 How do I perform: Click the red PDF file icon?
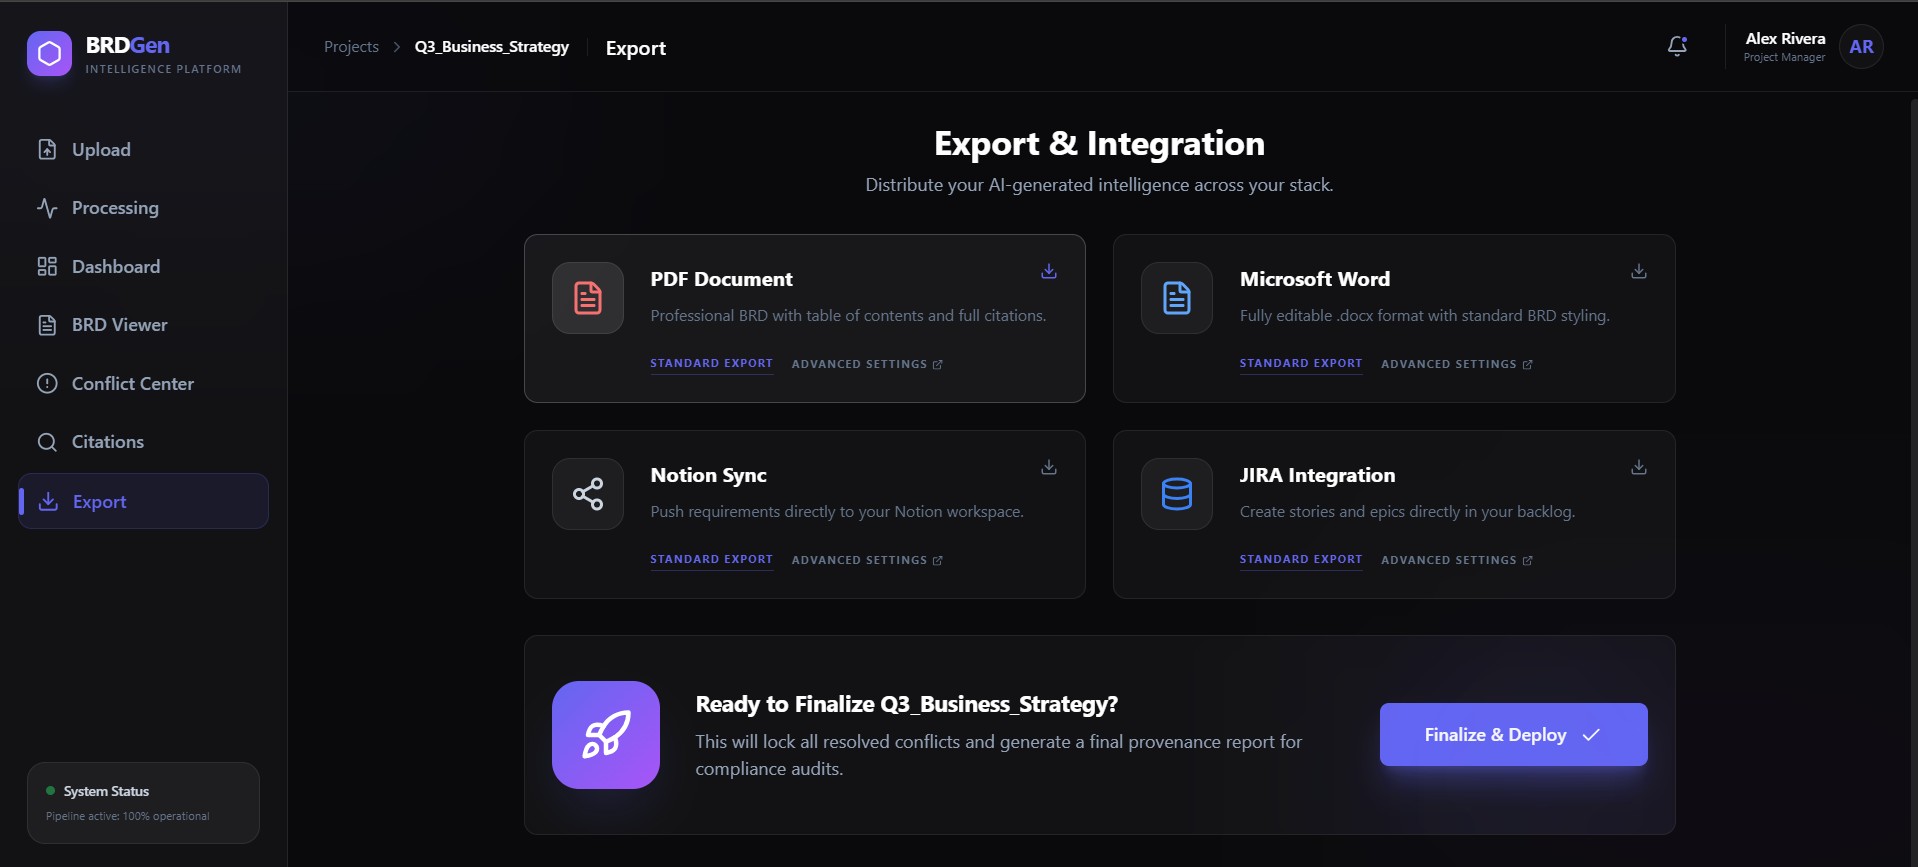pyautogui.click(x=588, y=298)
